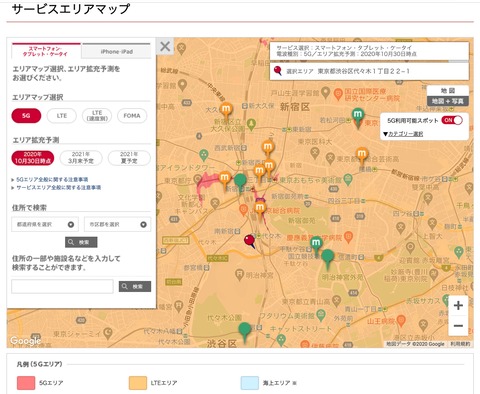Screen dimensions: 480x394
Task: Select the LTE (速度別) map option
Action: click(97, 116)
